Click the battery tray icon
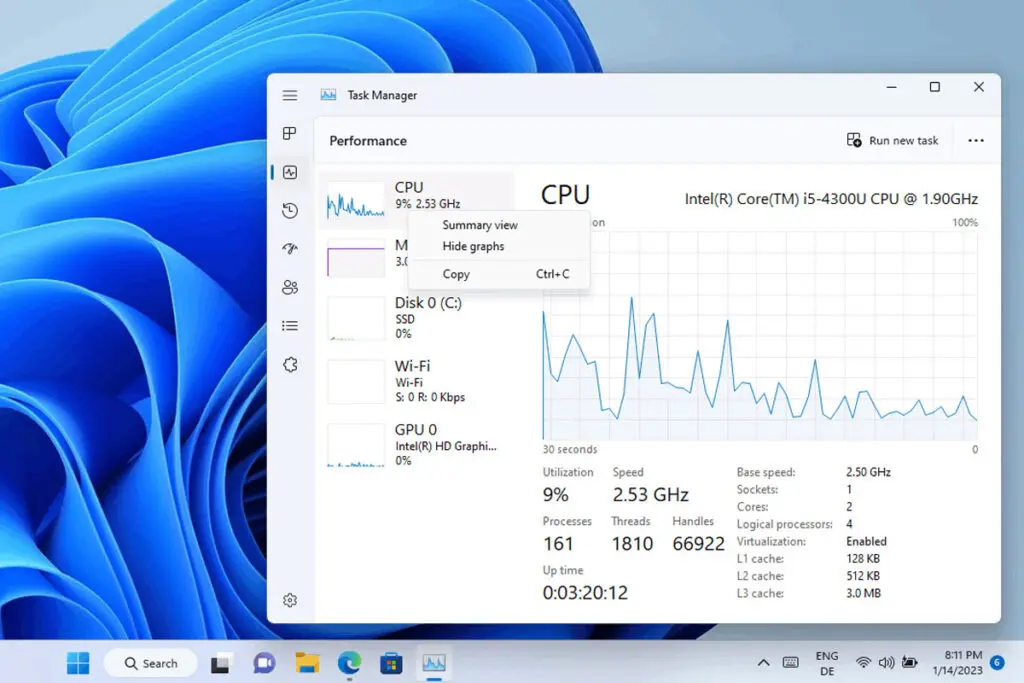This screenshot has width=1024, height=683. point(909,663)
